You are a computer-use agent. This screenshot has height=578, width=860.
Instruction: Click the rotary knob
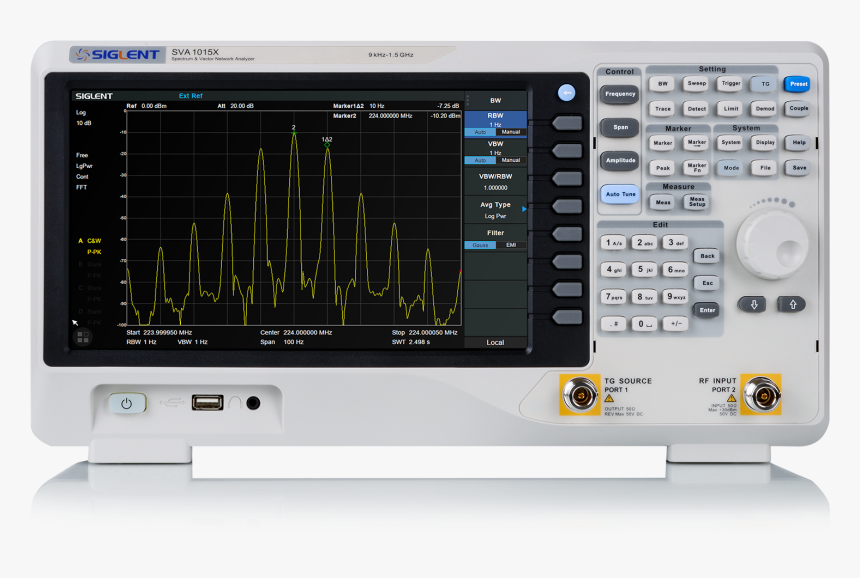(773, 245)
